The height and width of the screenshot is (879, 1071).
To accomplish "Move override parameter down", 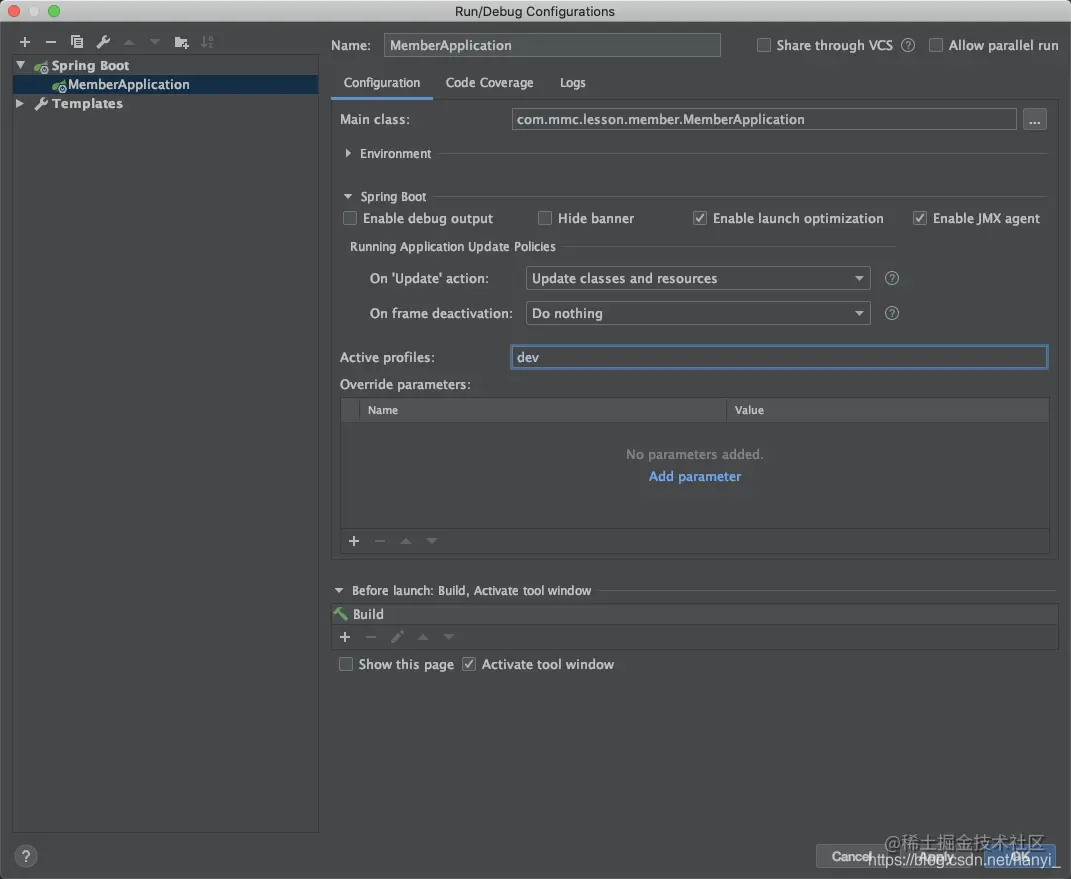I will tap(432, 541).
